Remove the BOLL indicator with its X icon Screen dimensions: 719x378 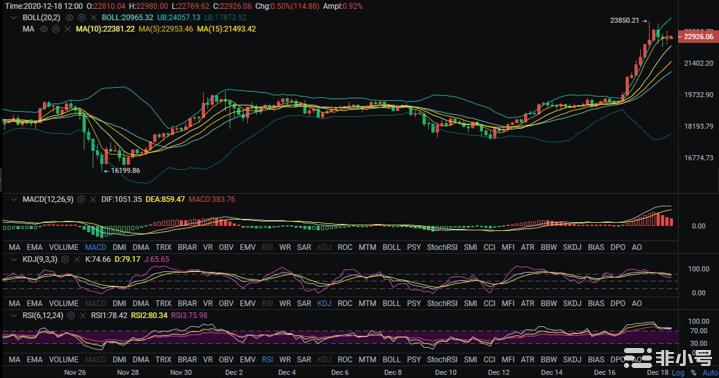94,17
